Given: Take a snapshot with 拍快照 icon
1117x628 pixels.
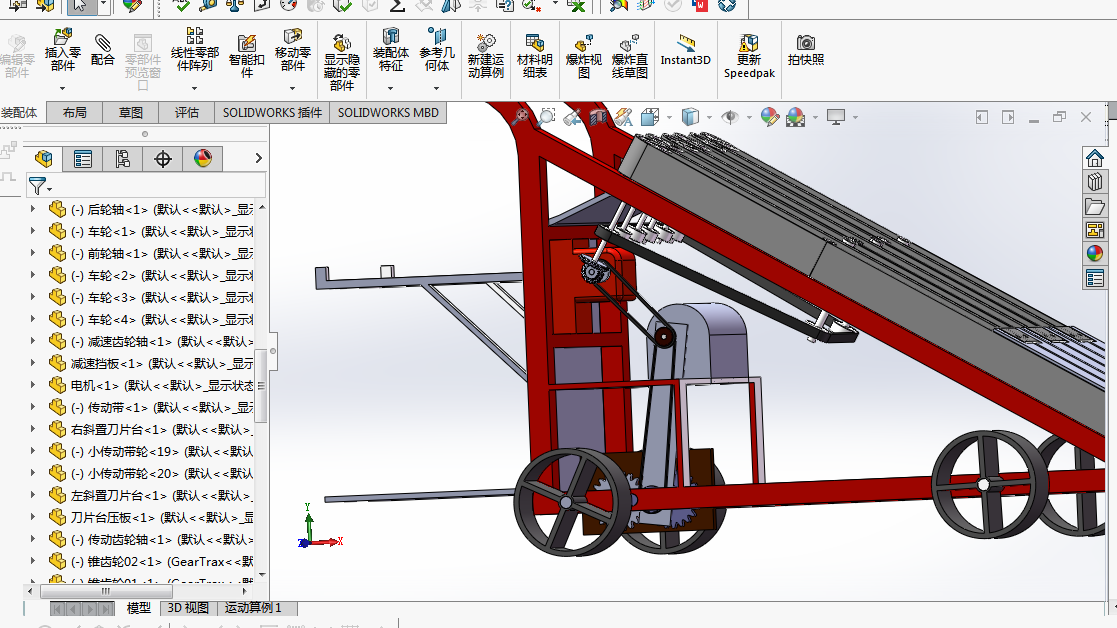Looking at the screenshot, I should pos(806,49).
